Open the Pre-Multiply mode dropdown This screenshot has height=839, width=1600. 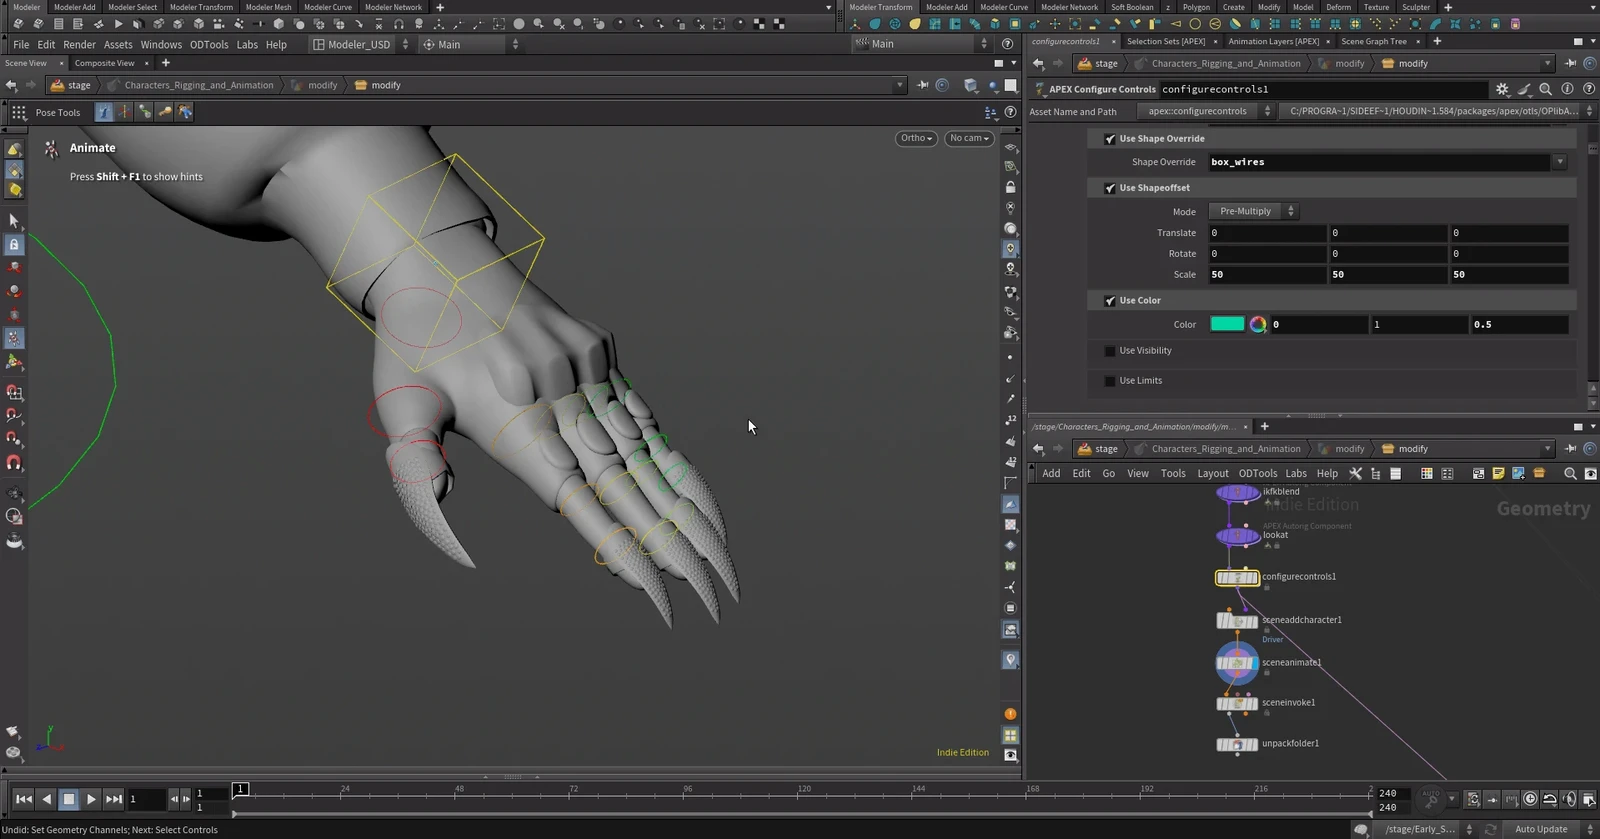[x=1254, y=211]
